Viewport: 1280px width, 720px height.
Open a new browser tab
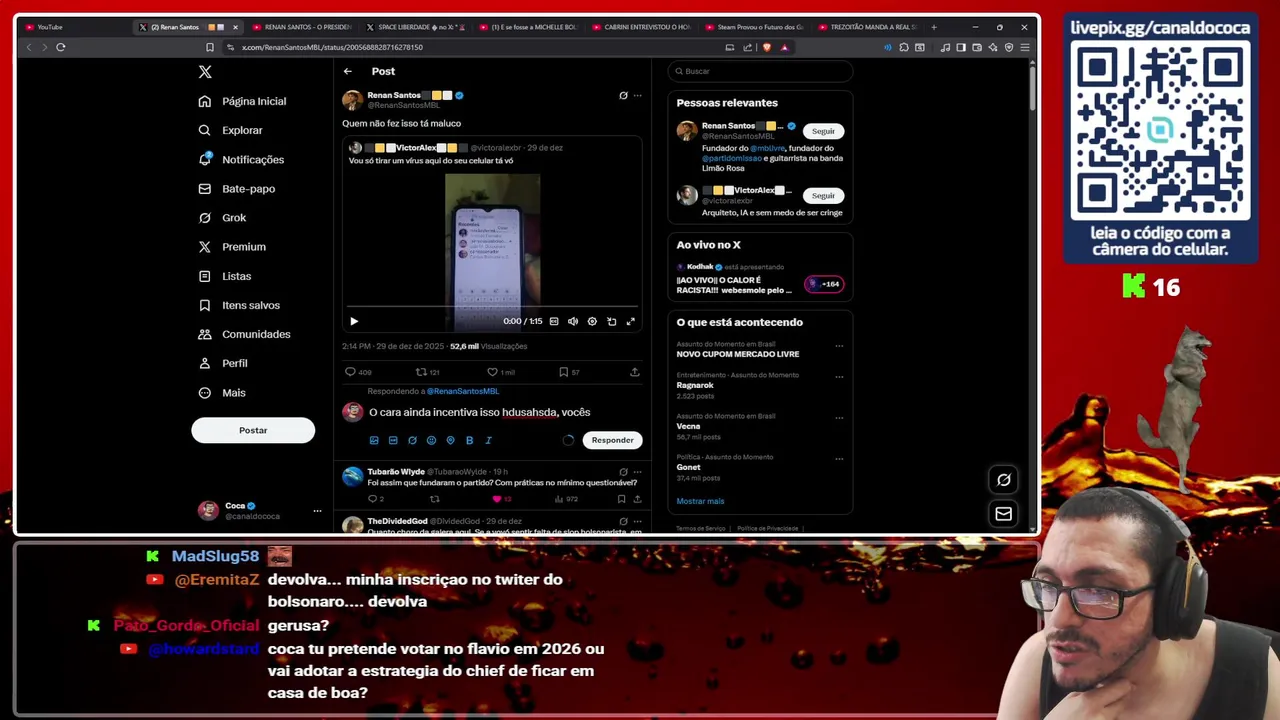pyautogui.click(x=934, y=27)
